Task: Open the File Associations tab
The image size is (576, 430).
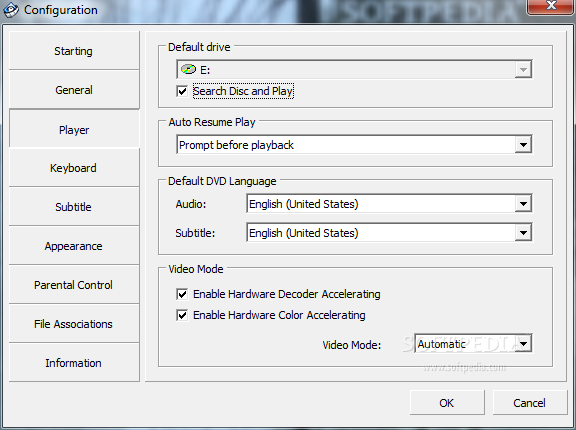Action: [74, 324]
